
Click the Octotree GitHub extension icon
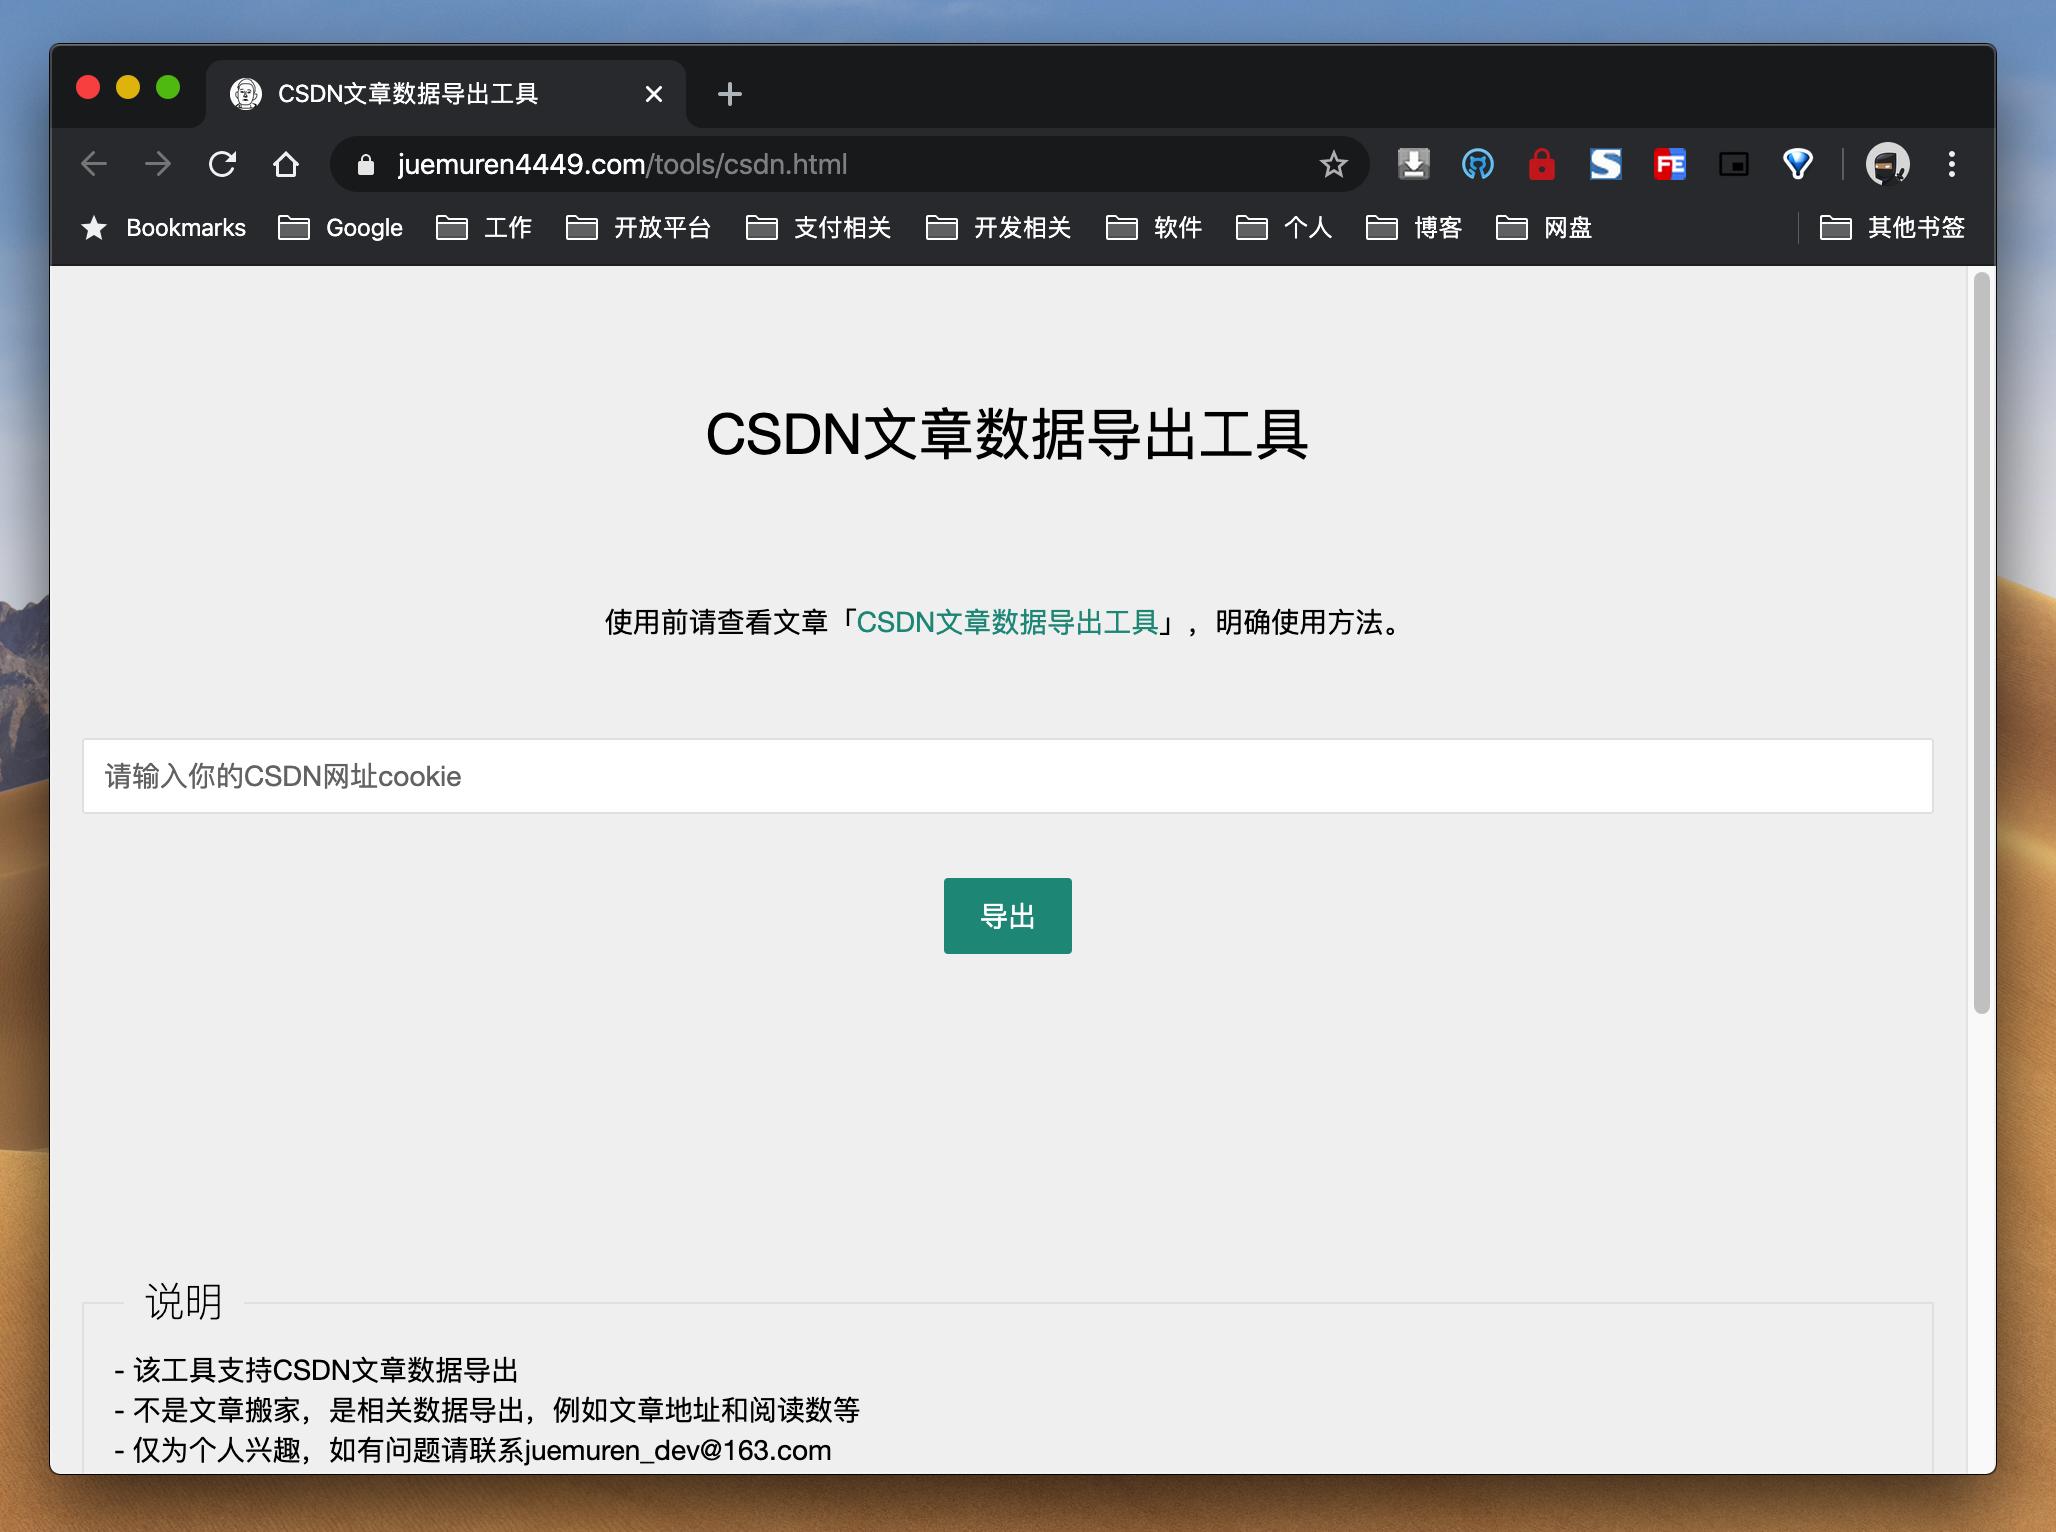pyautogui.click(x=1478, y=164)
